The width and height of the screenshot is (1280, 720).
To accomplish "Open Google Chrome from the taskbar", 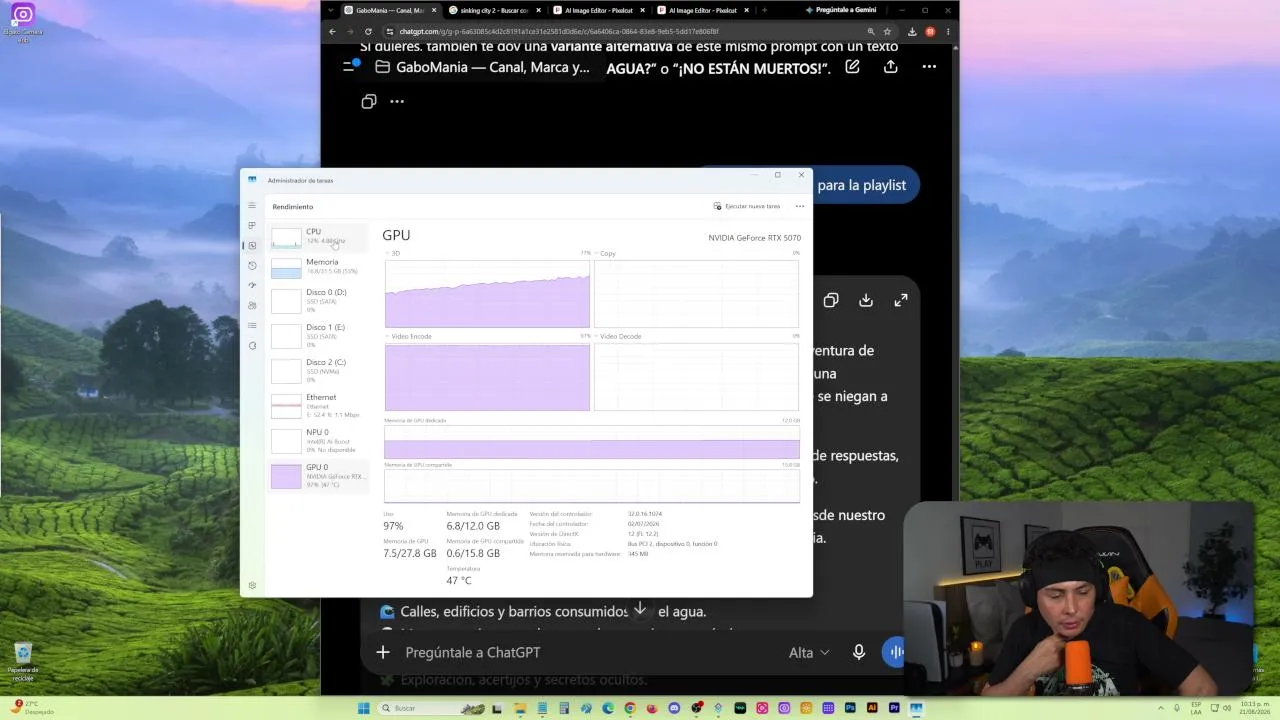I will [x=630, y=708].
